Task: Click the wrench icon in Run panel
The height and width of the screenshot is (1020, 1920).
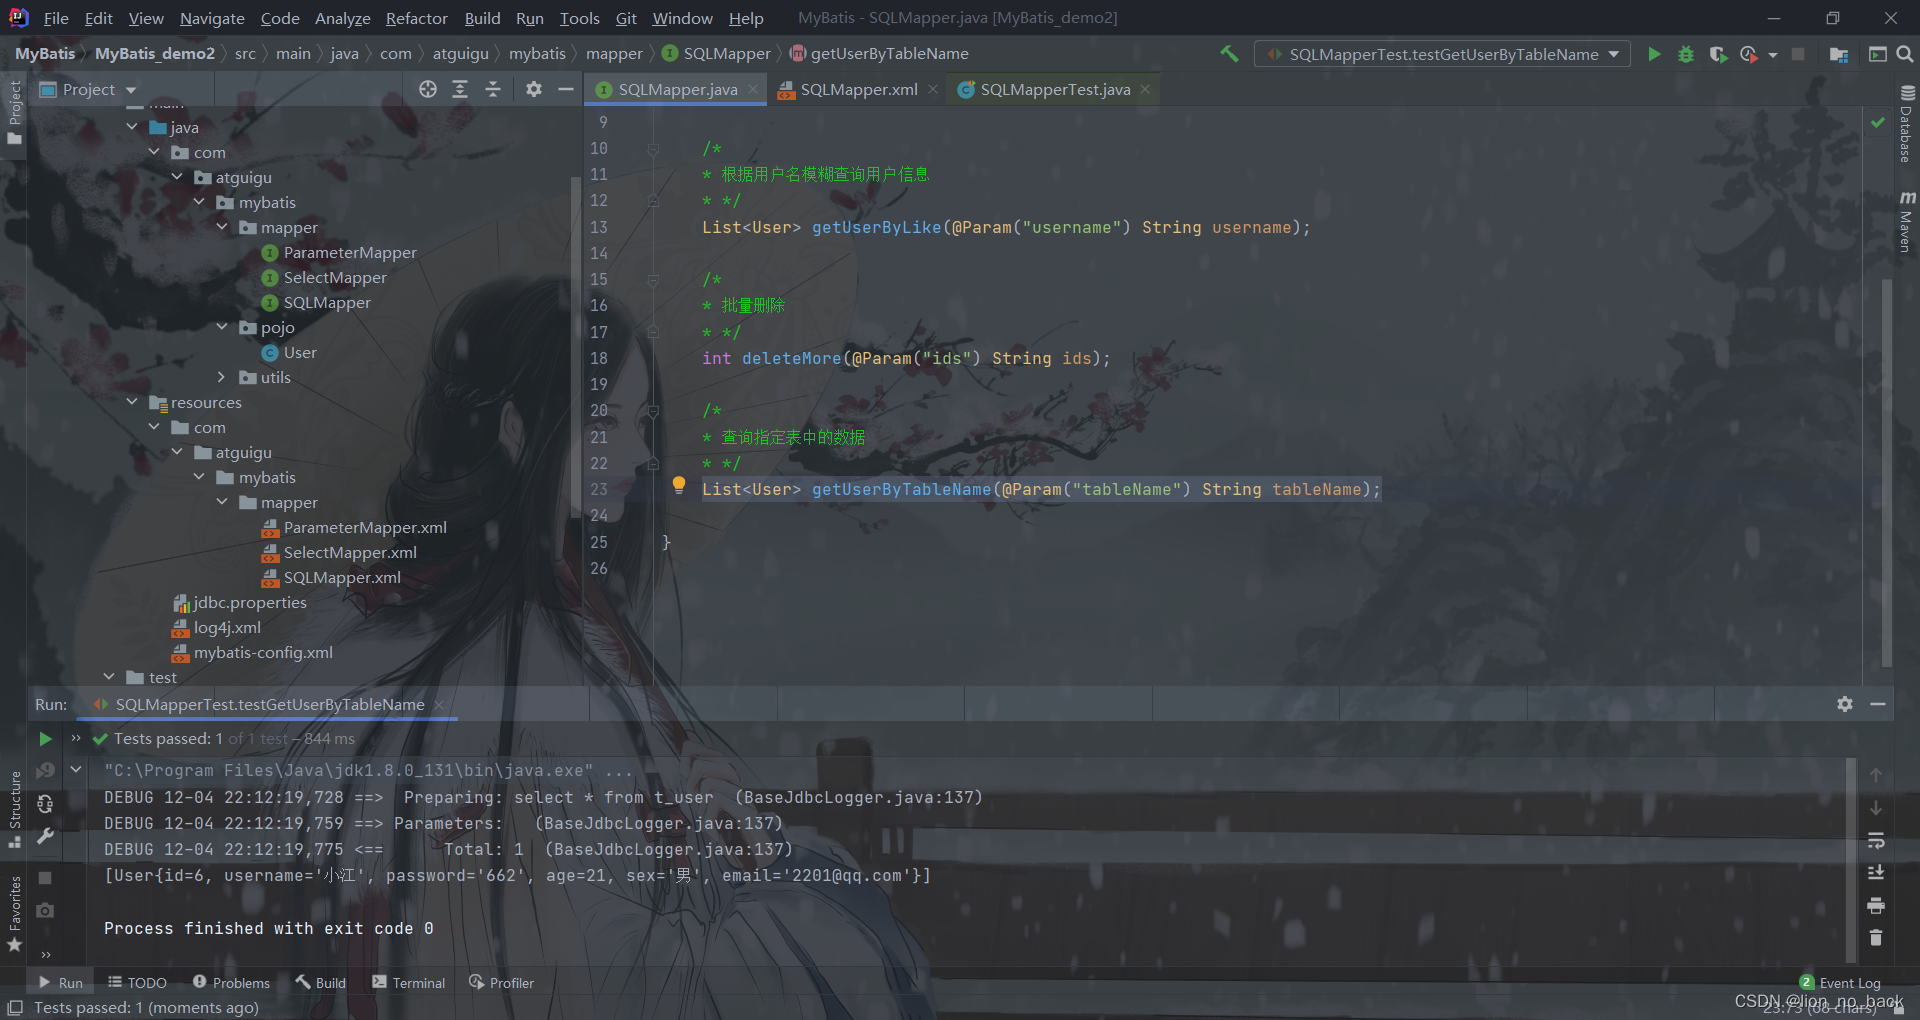Action: tap(45, 837)
